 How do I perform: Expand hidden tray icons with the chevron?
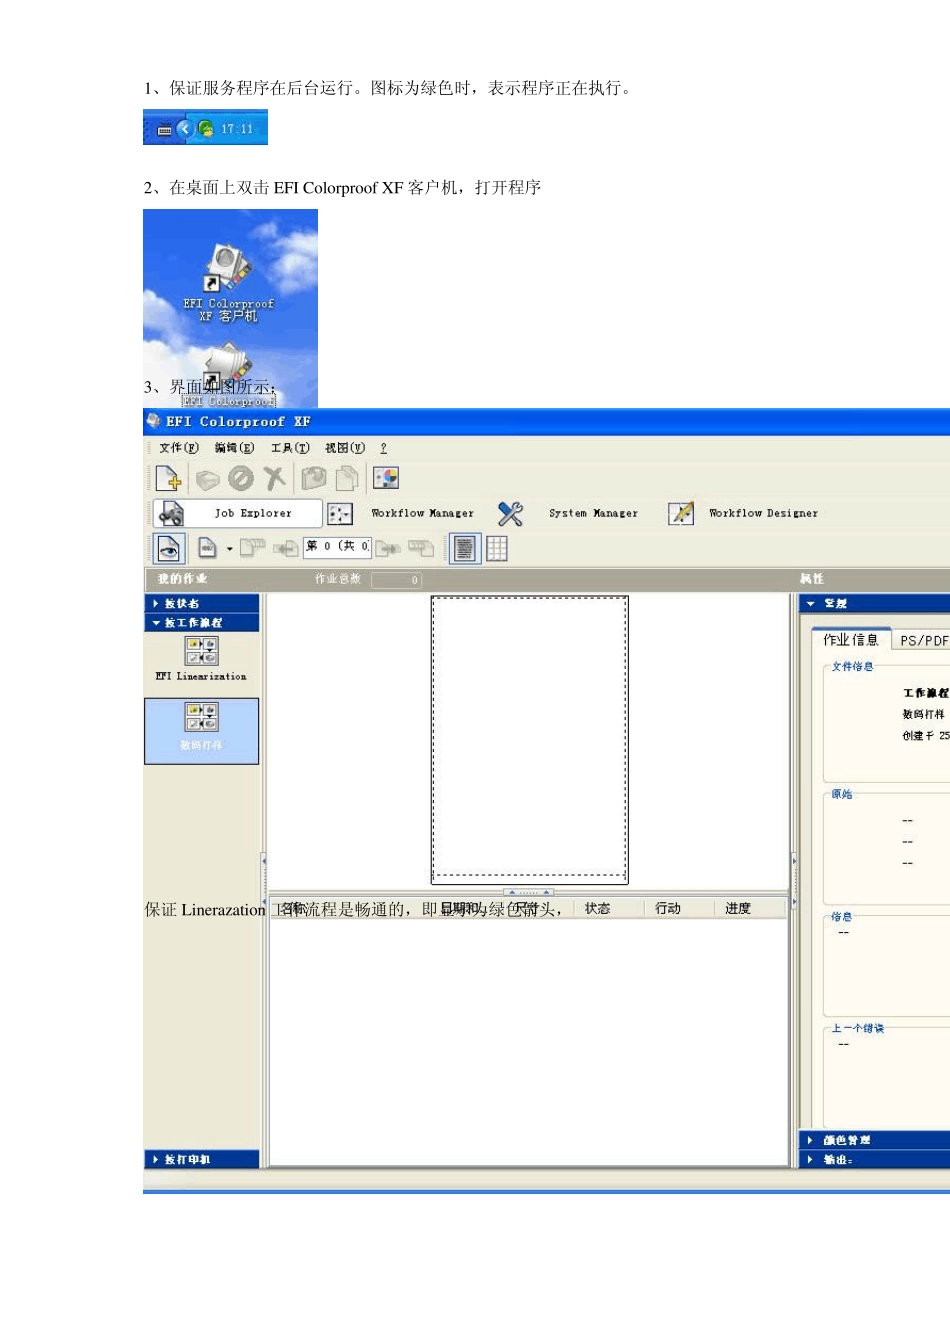tap(184, 128)
